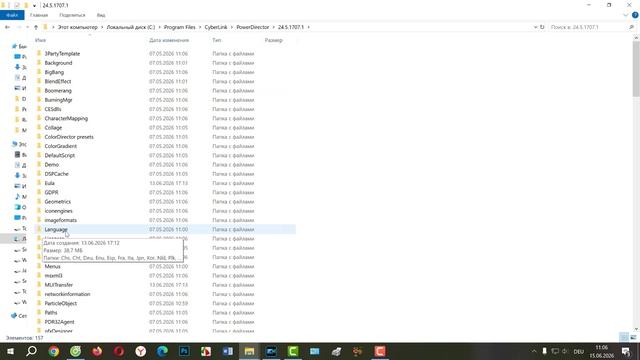The image size is (640, 360).
Task: Navigate to Program Files in breadcrumb
Action: click(180, 27)
